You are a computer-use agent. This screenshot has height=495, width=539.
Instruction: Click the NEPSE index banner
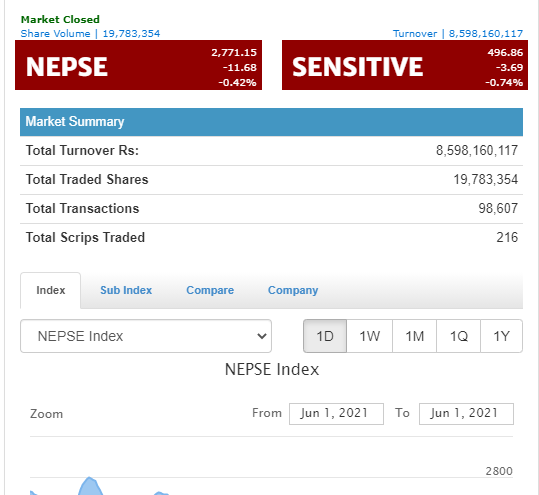click(x=139, y=65)
